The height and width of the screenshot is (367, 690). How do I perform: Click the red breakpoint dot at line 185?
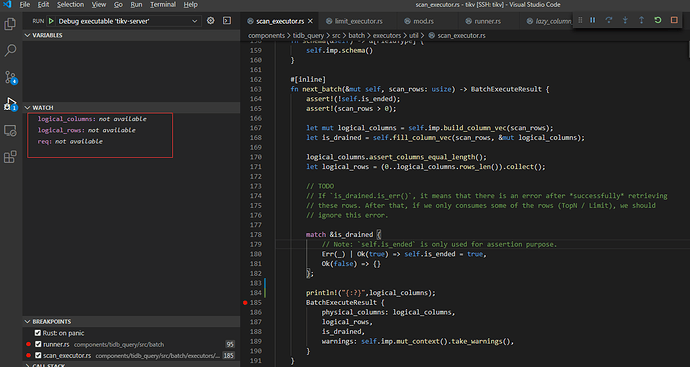[x=246, y=303]
